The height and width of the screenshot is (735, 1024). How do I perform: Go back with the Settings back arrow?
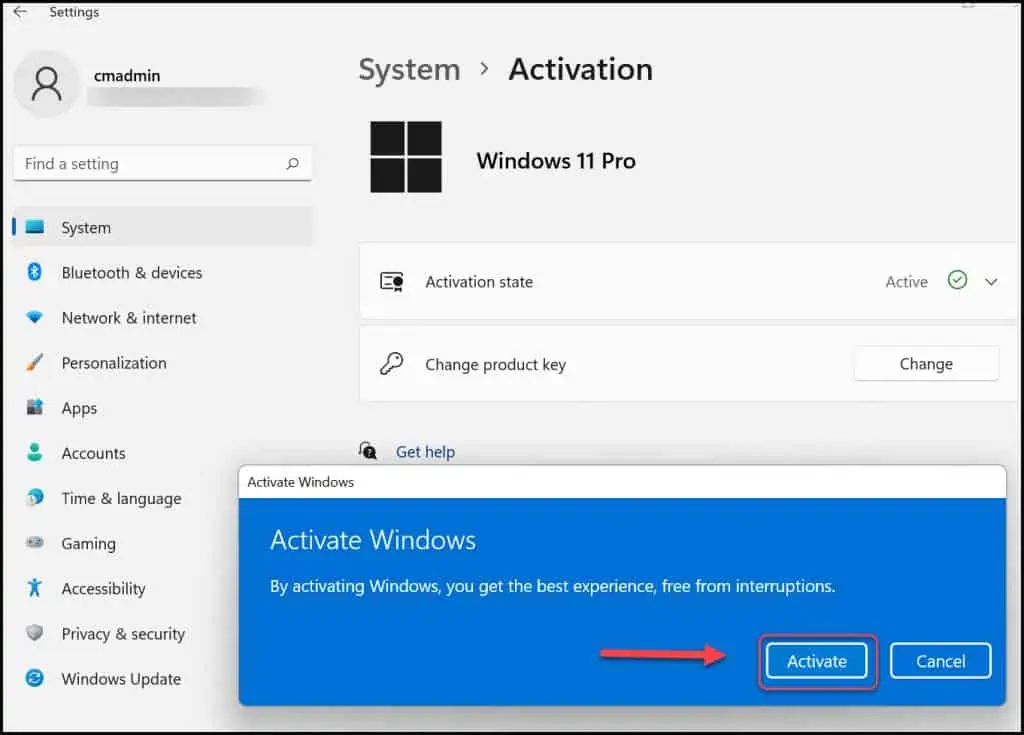coord(20,12)
